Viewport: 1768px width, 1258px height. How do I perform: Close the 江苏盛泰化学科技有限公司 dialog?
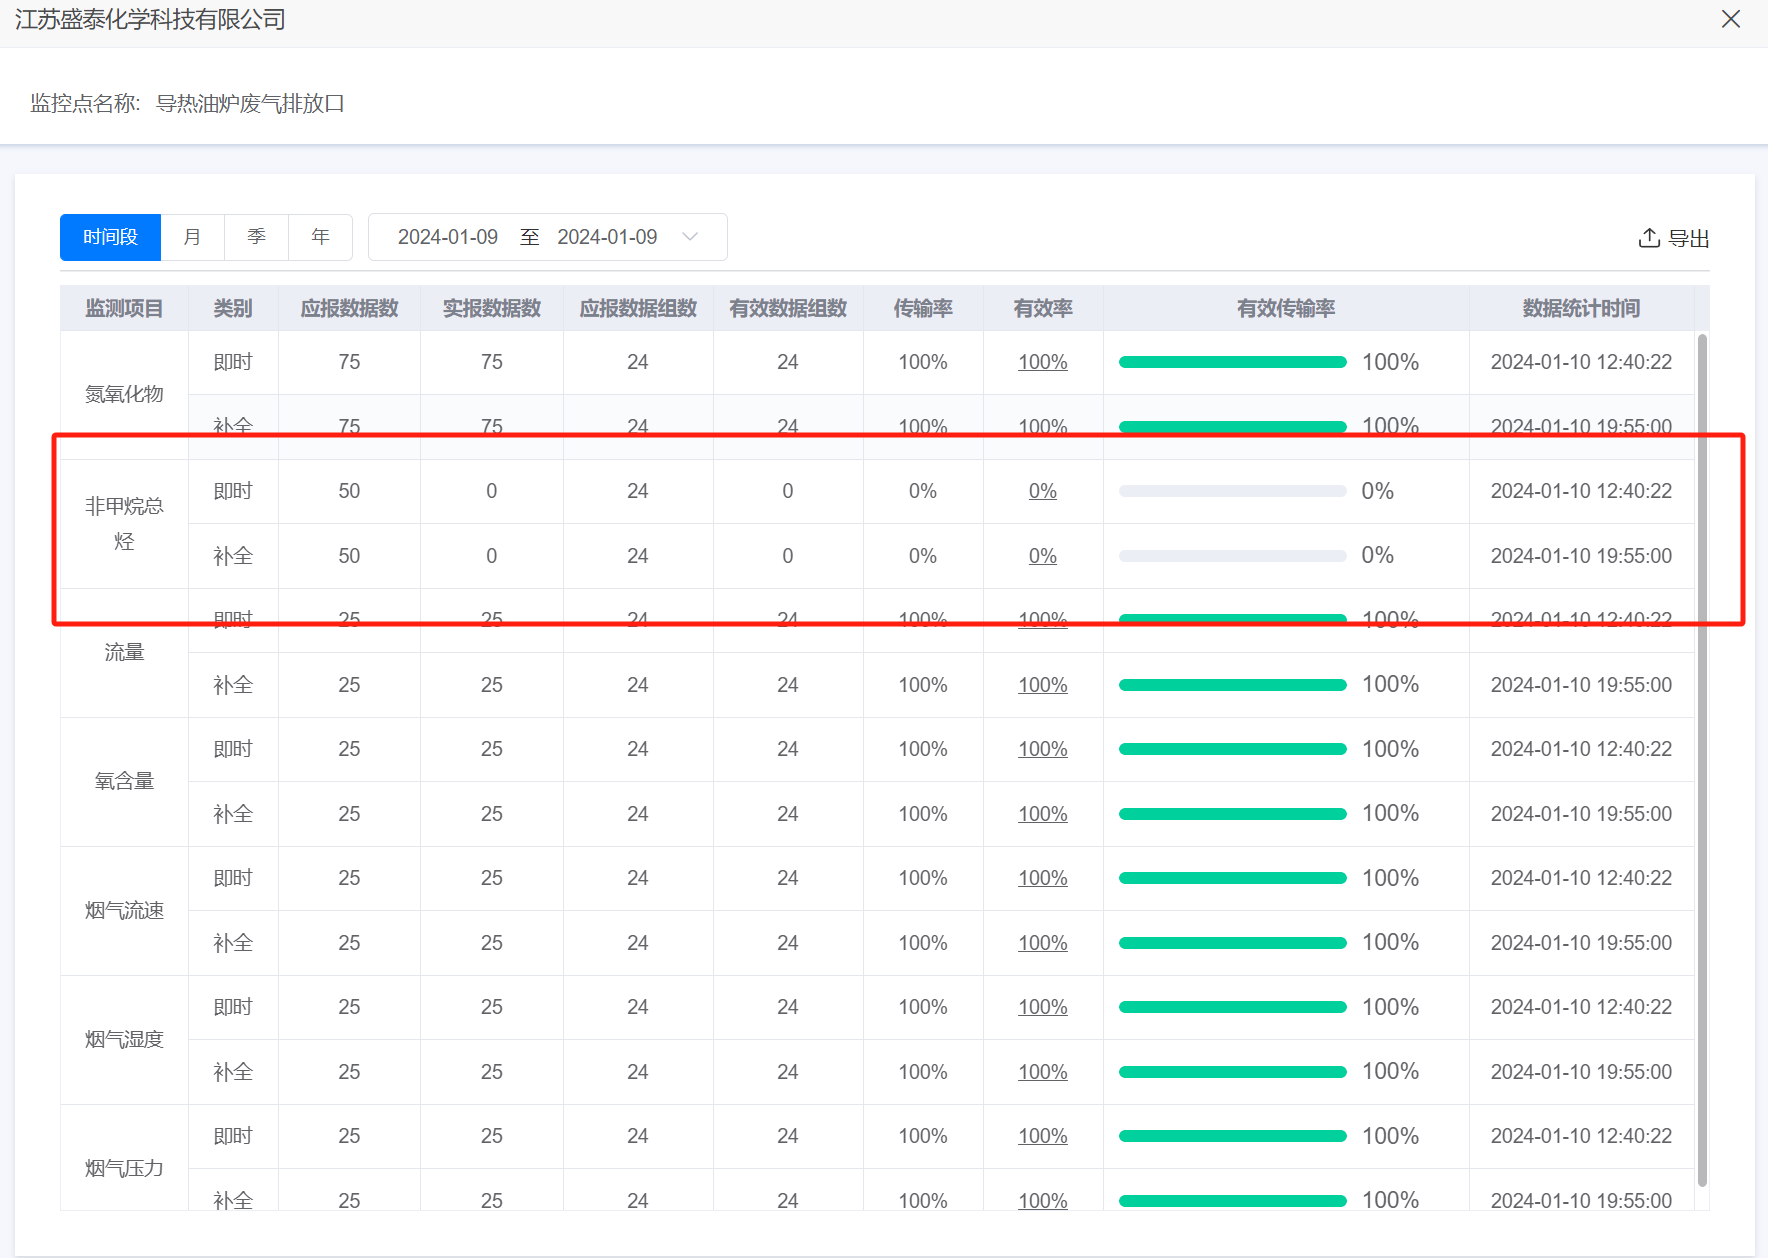pyautogui.click(x=1731, y=19)
